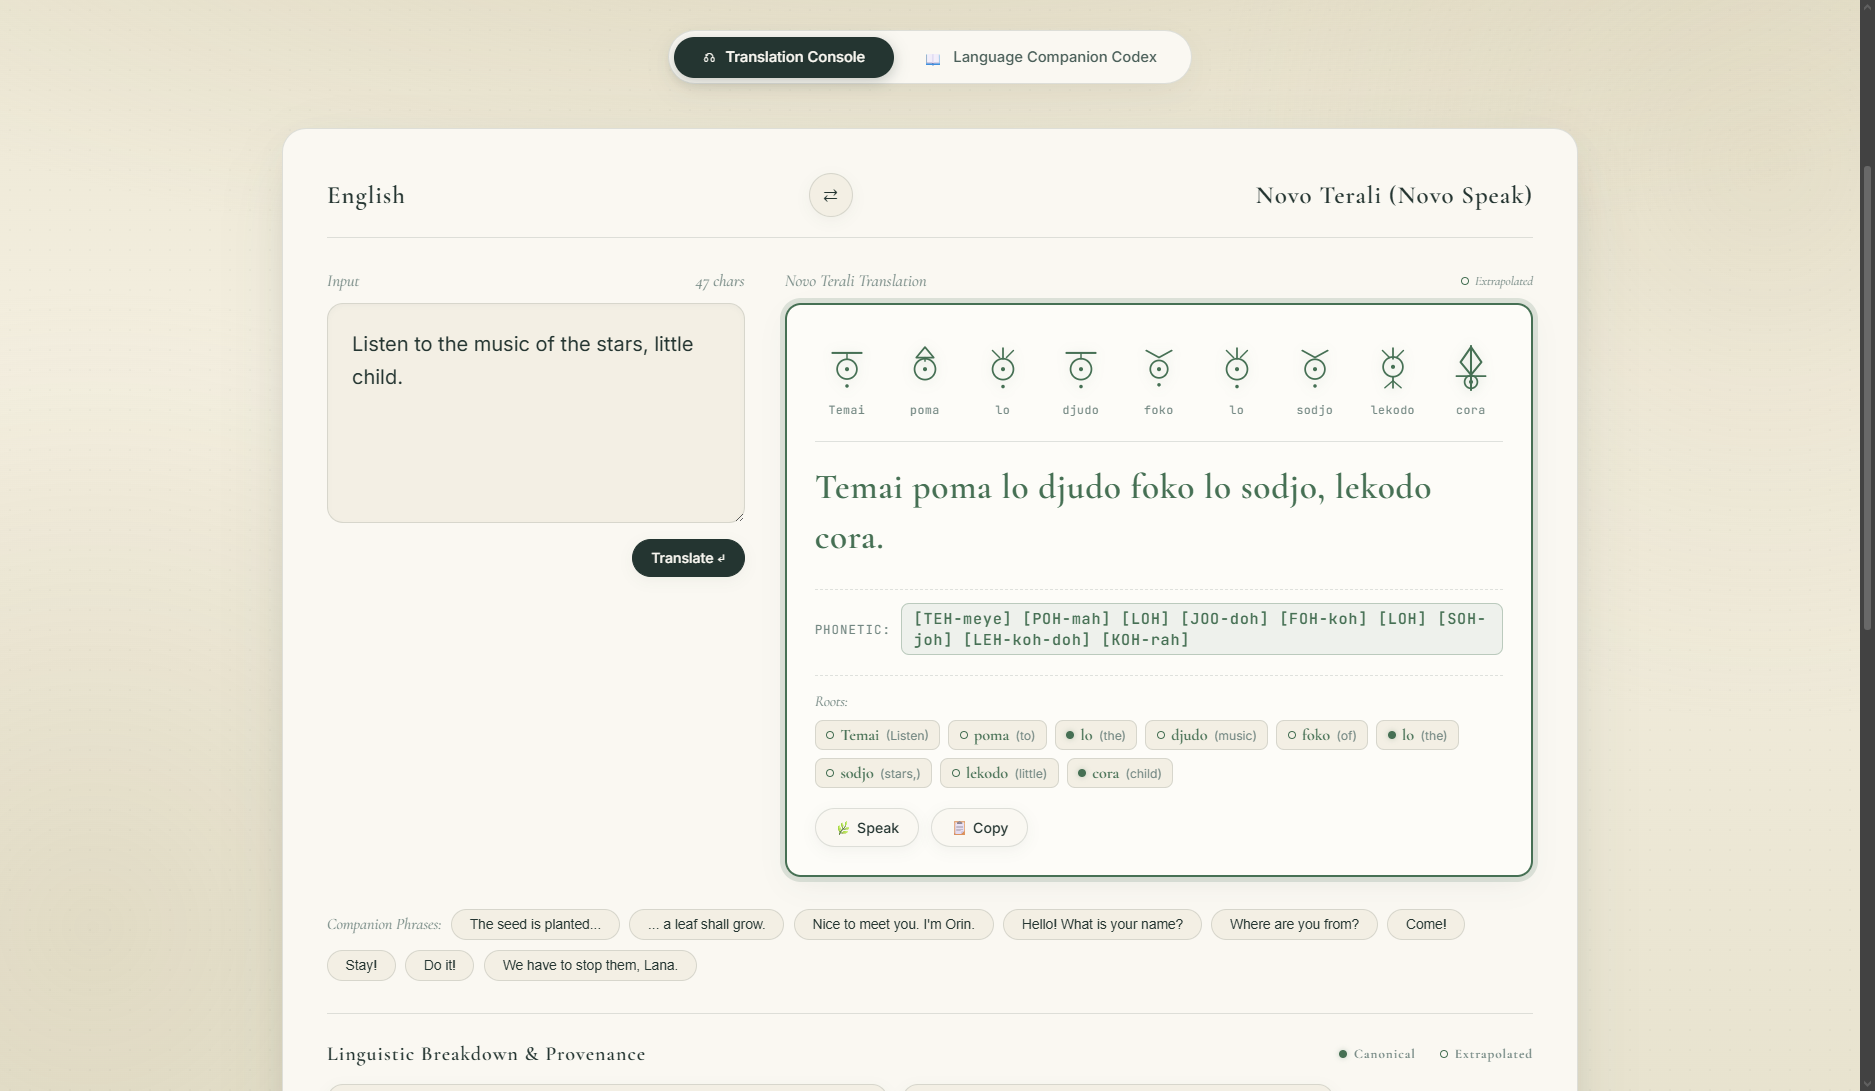
Task: Select the foko (of) root chip
Action: pos(1321,735)
